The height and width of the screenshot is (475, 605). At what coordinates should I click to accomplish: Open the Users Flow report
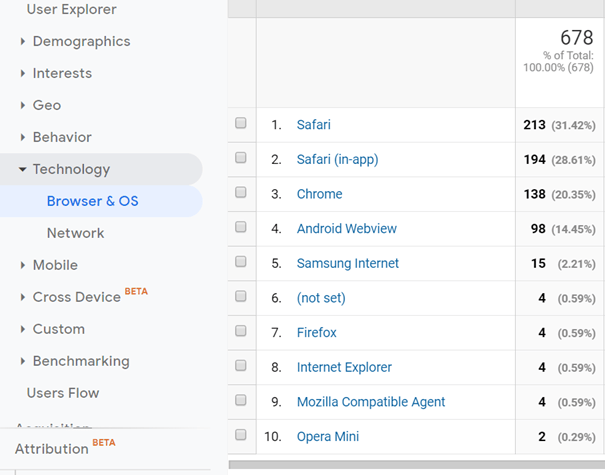click(x=63, y=393)
